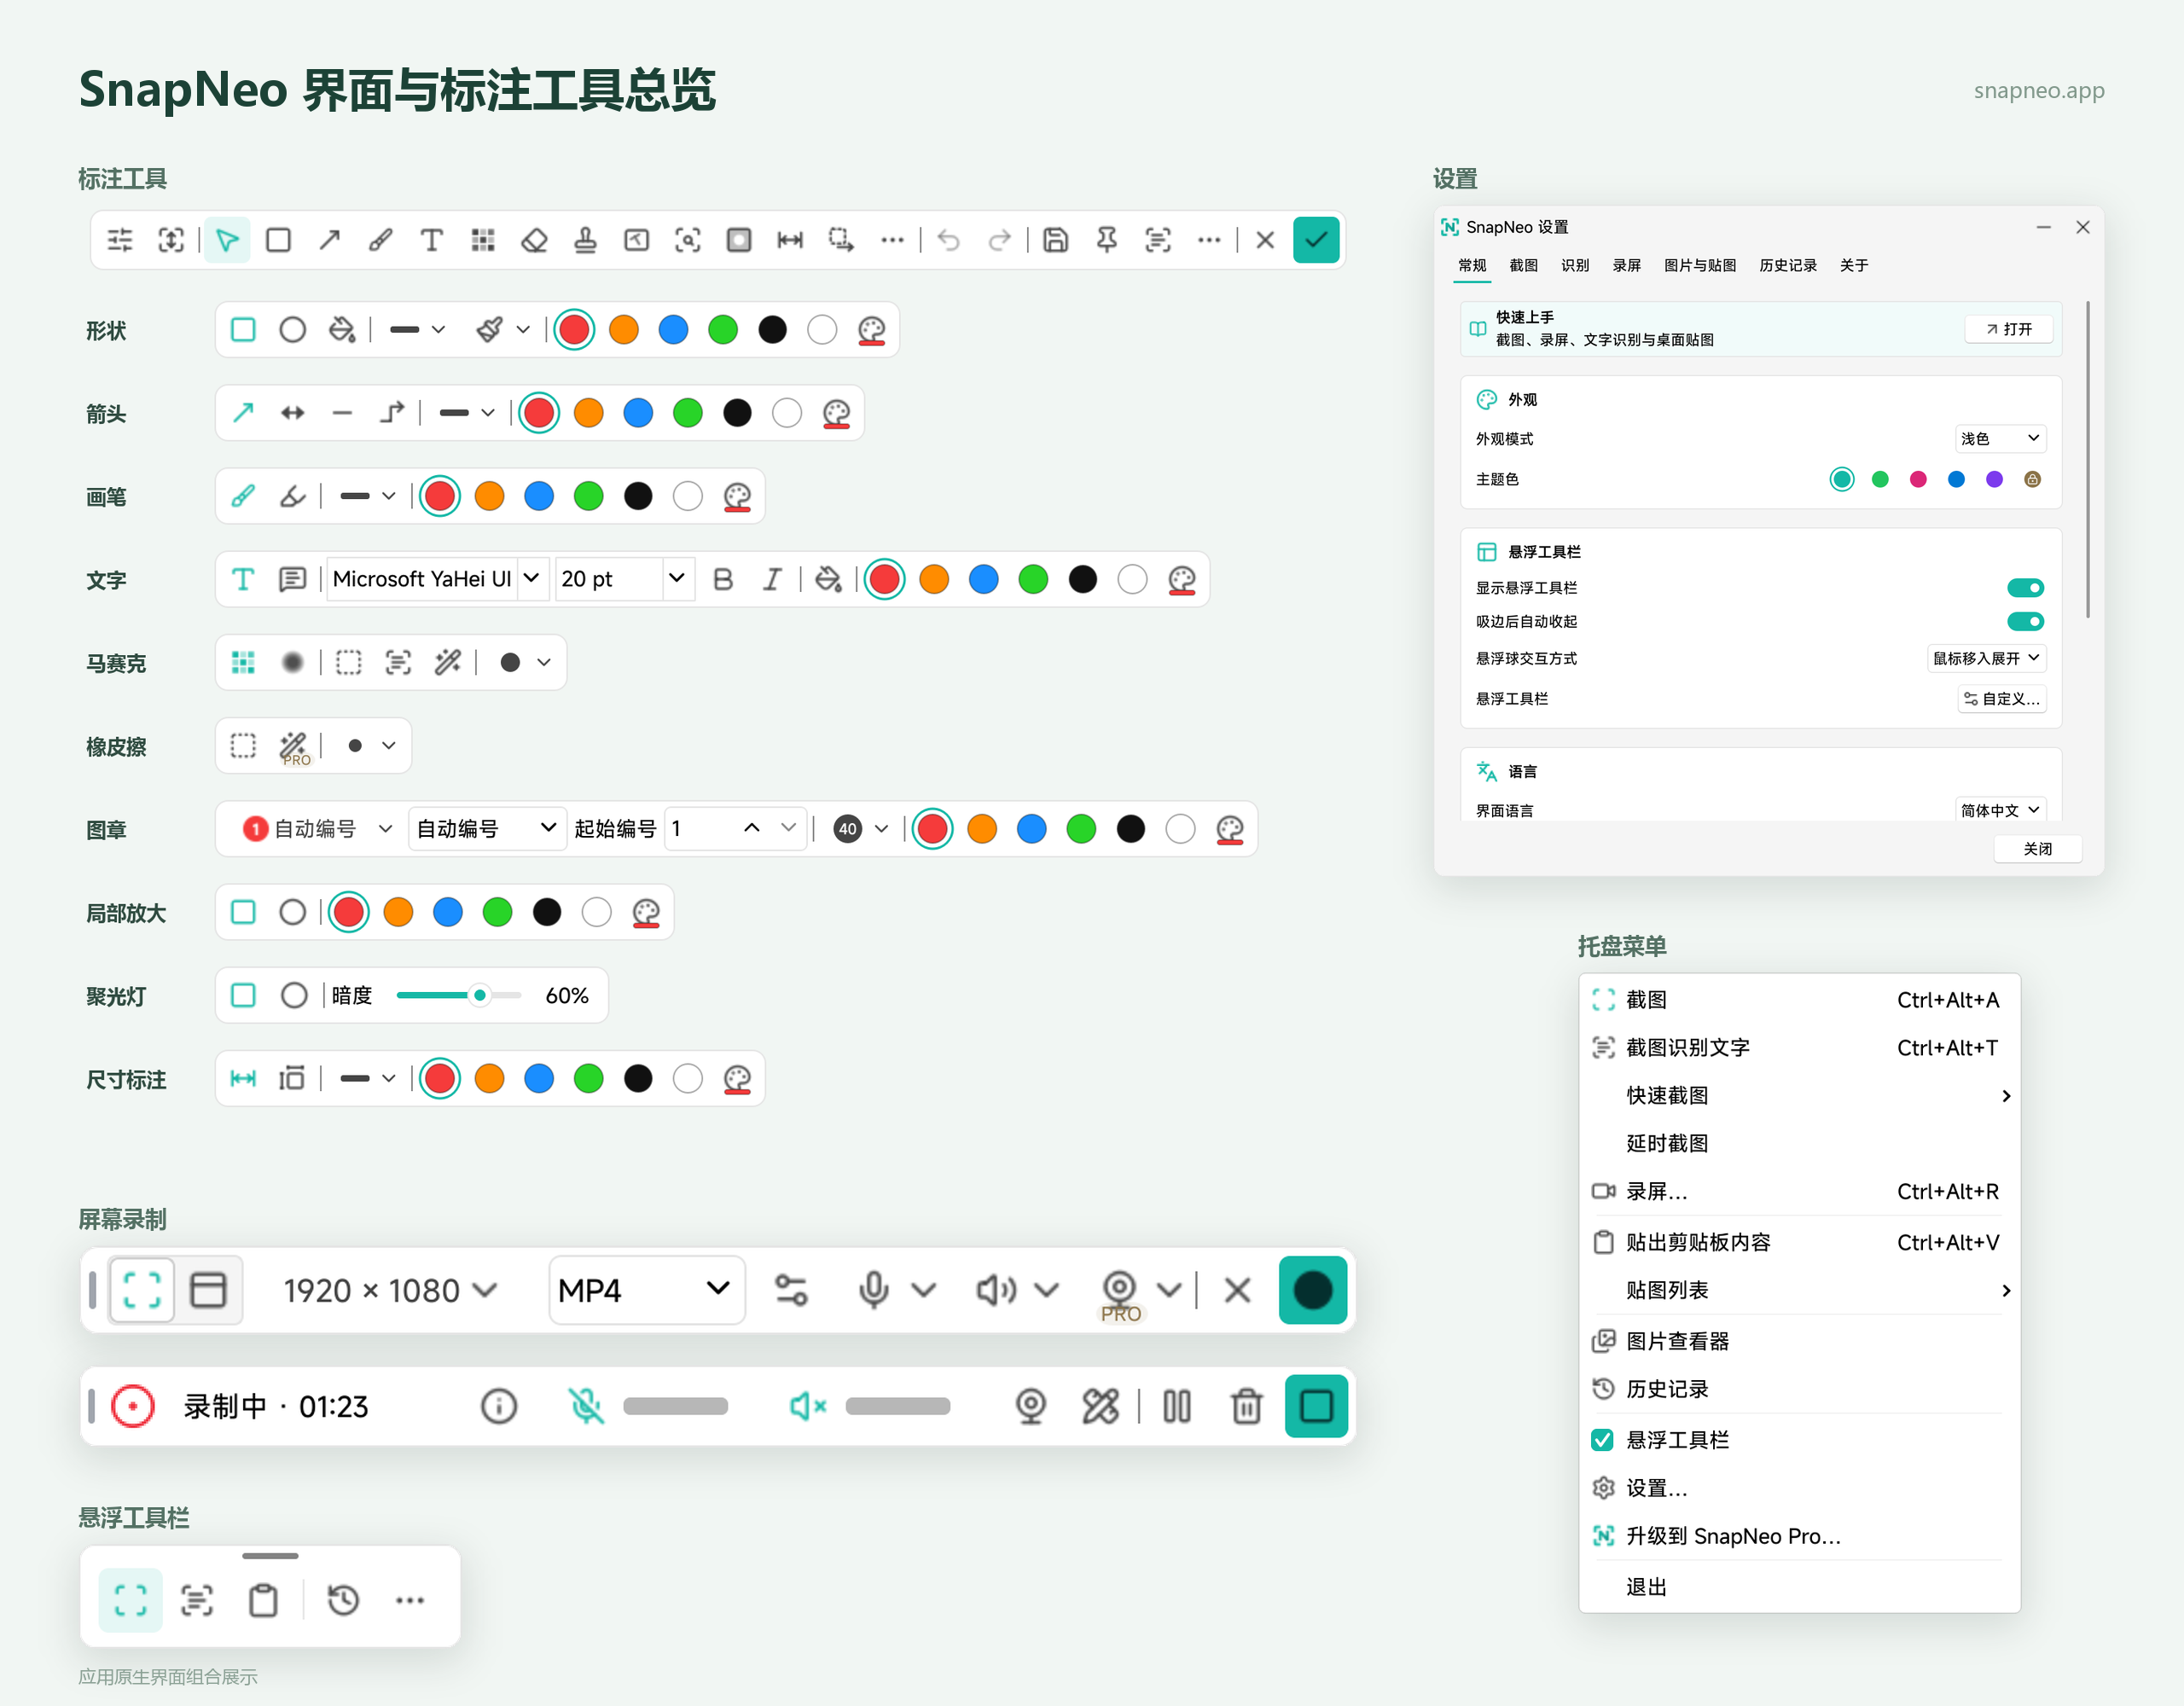Click the 自定义… button for 悬浮工具栏
The height and width of the screenshot is (1706, 2184).
(x=2001, y=699)
